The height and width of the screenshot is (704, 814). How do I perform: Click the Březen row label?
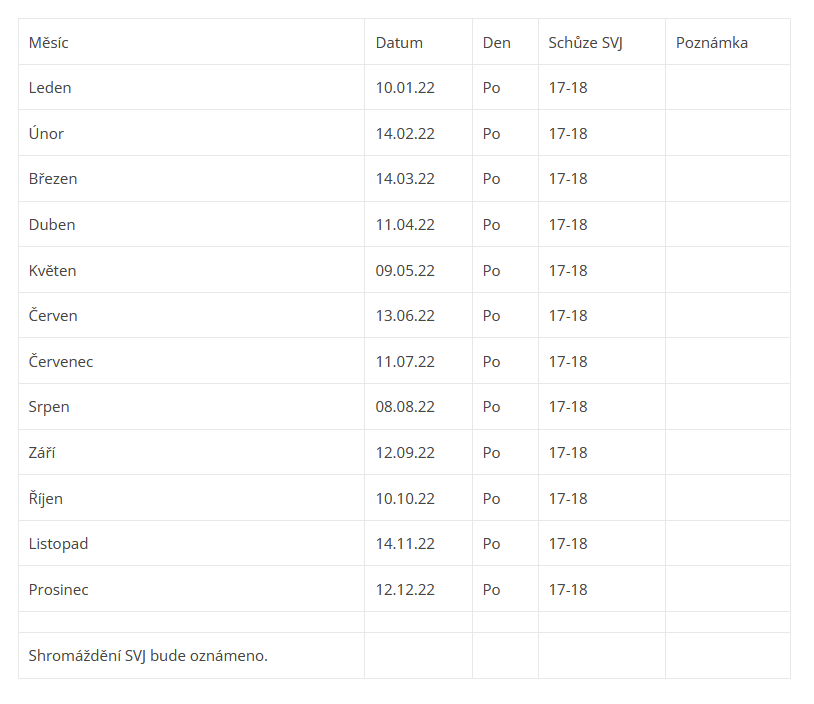(53, 179)
